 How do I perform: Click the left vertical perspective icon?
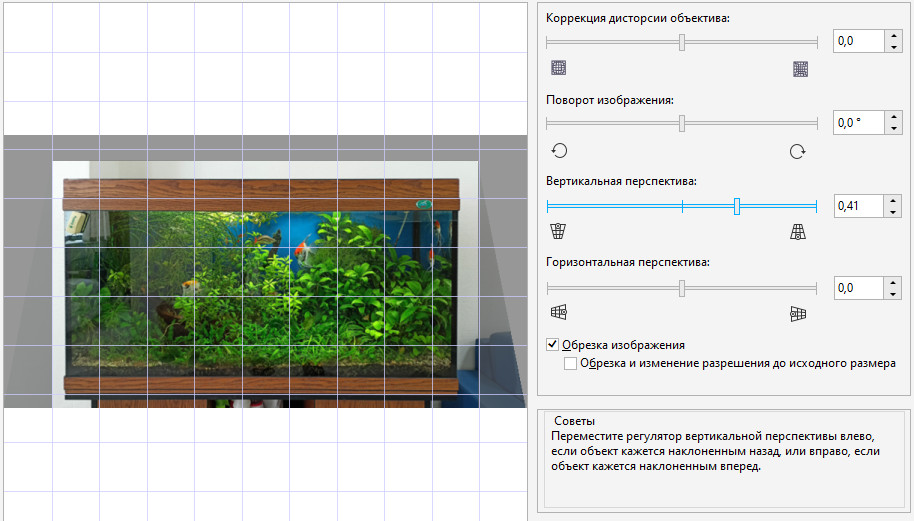[x=559, y=232]
